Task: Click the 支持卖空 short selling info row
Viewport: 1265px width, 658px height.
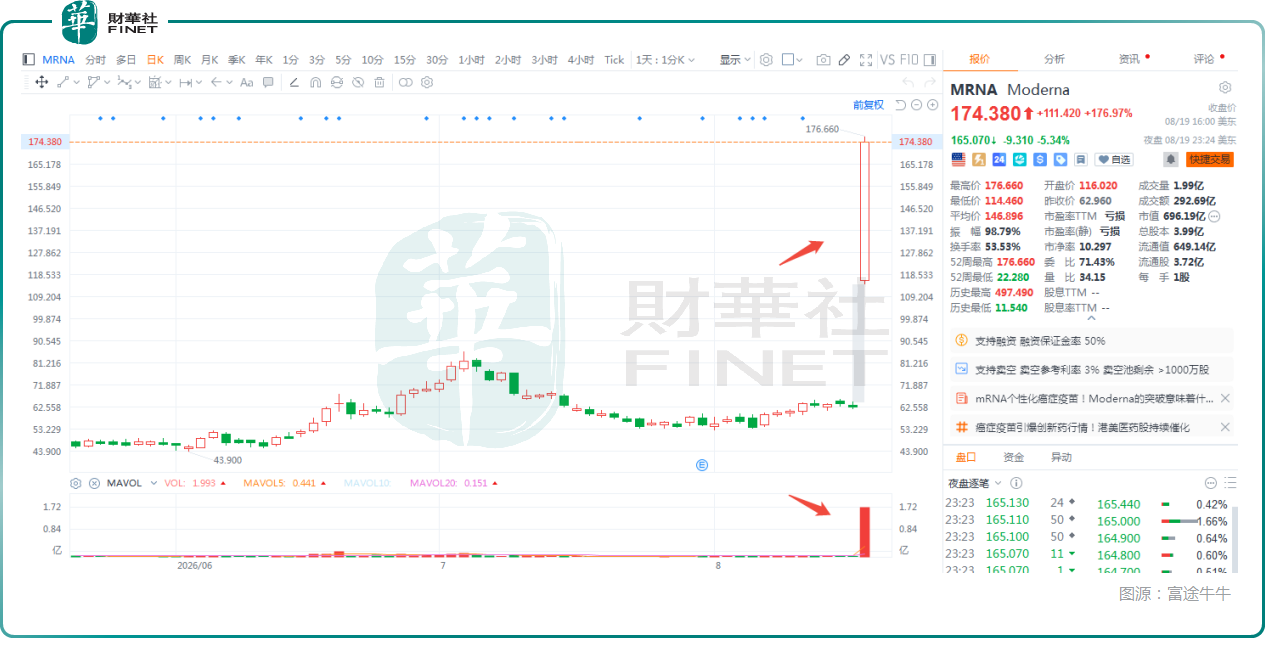Action: [x=1091, y=369]
